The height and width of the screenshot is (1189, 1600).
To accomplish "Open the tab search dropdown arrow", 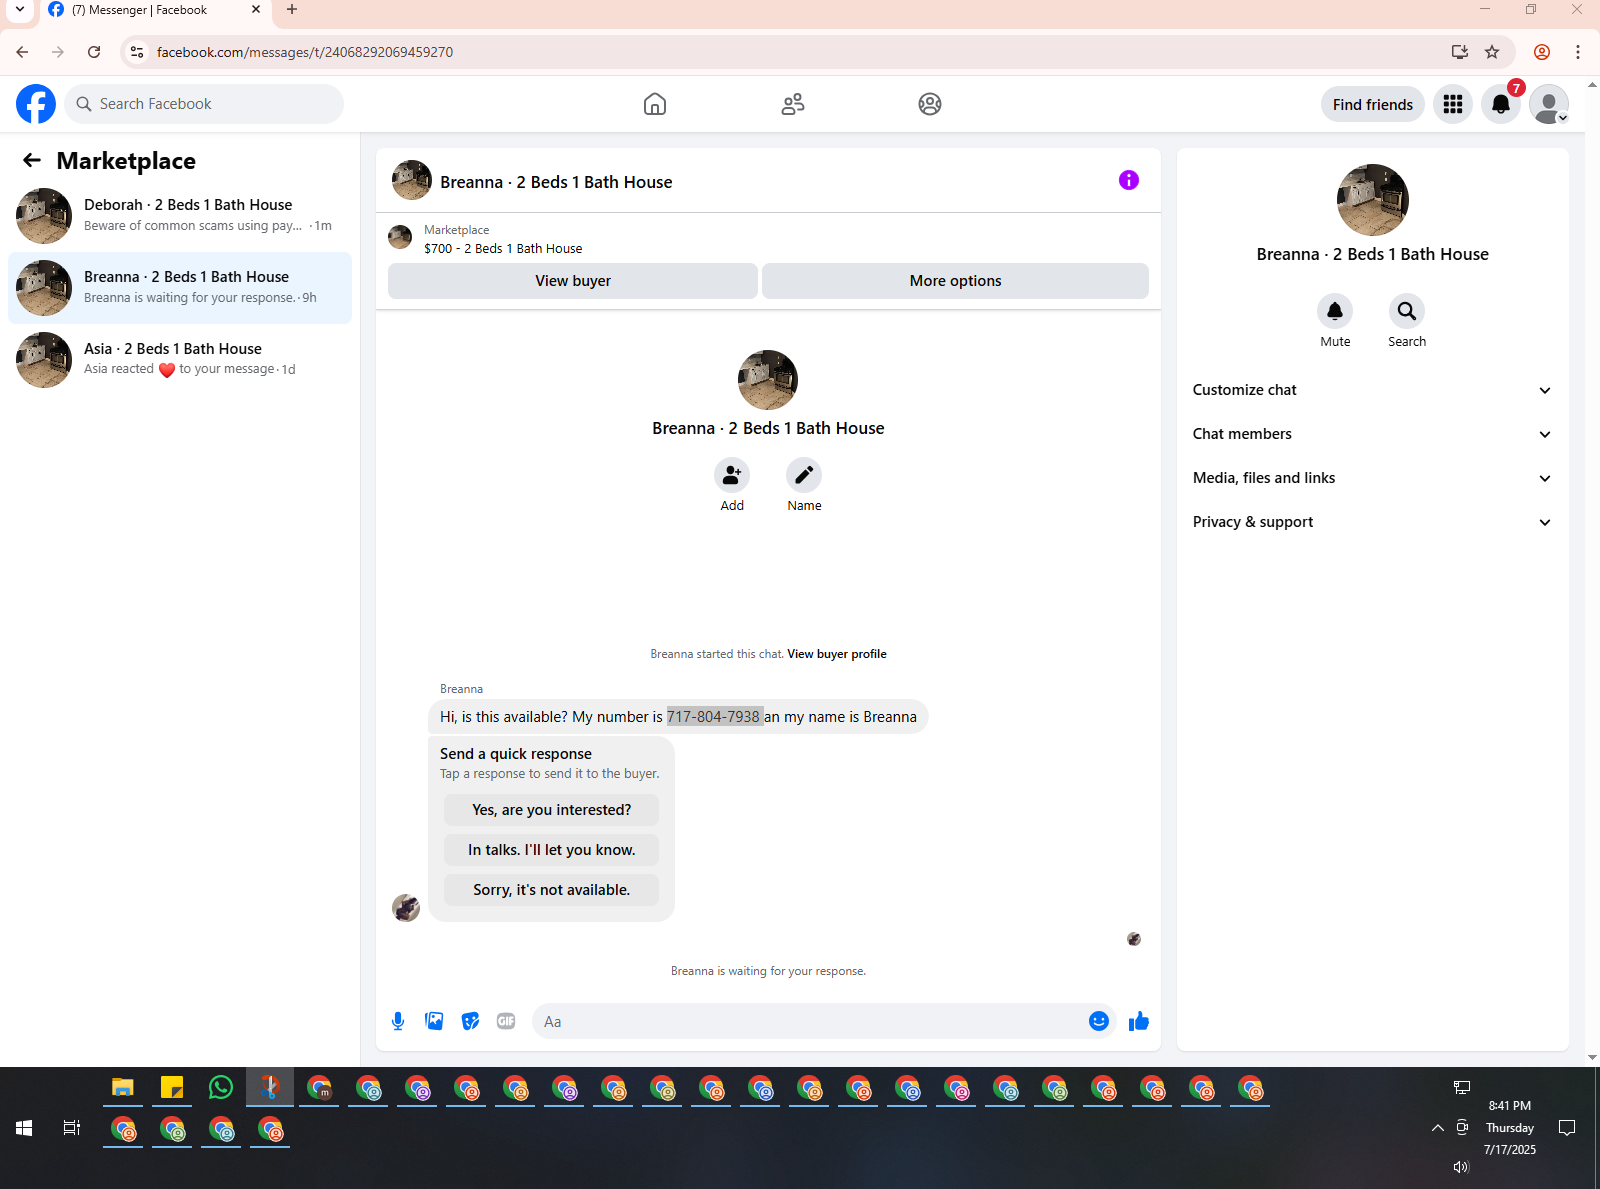I will 19,10.
